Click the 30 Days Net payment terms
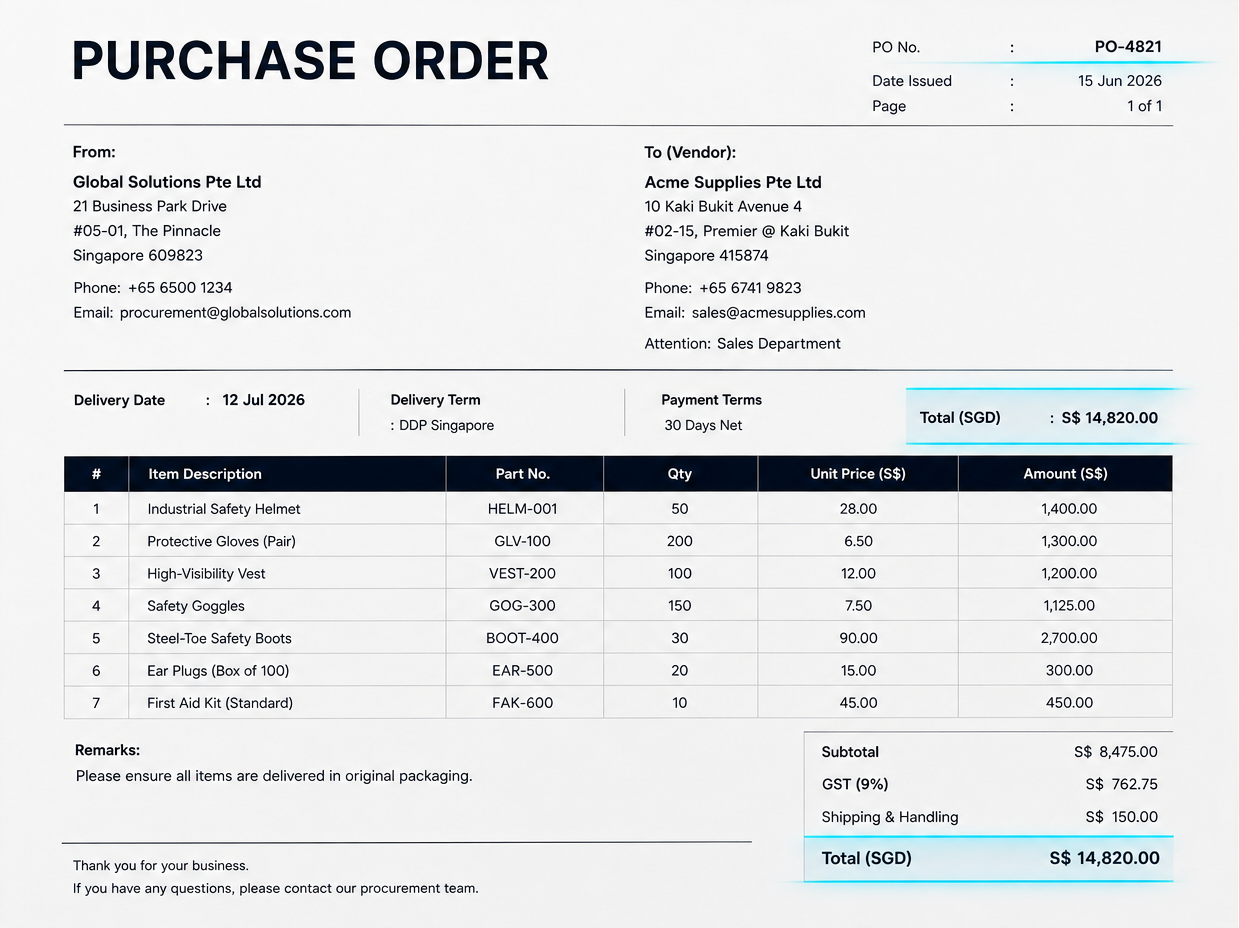 coord(703,425)
